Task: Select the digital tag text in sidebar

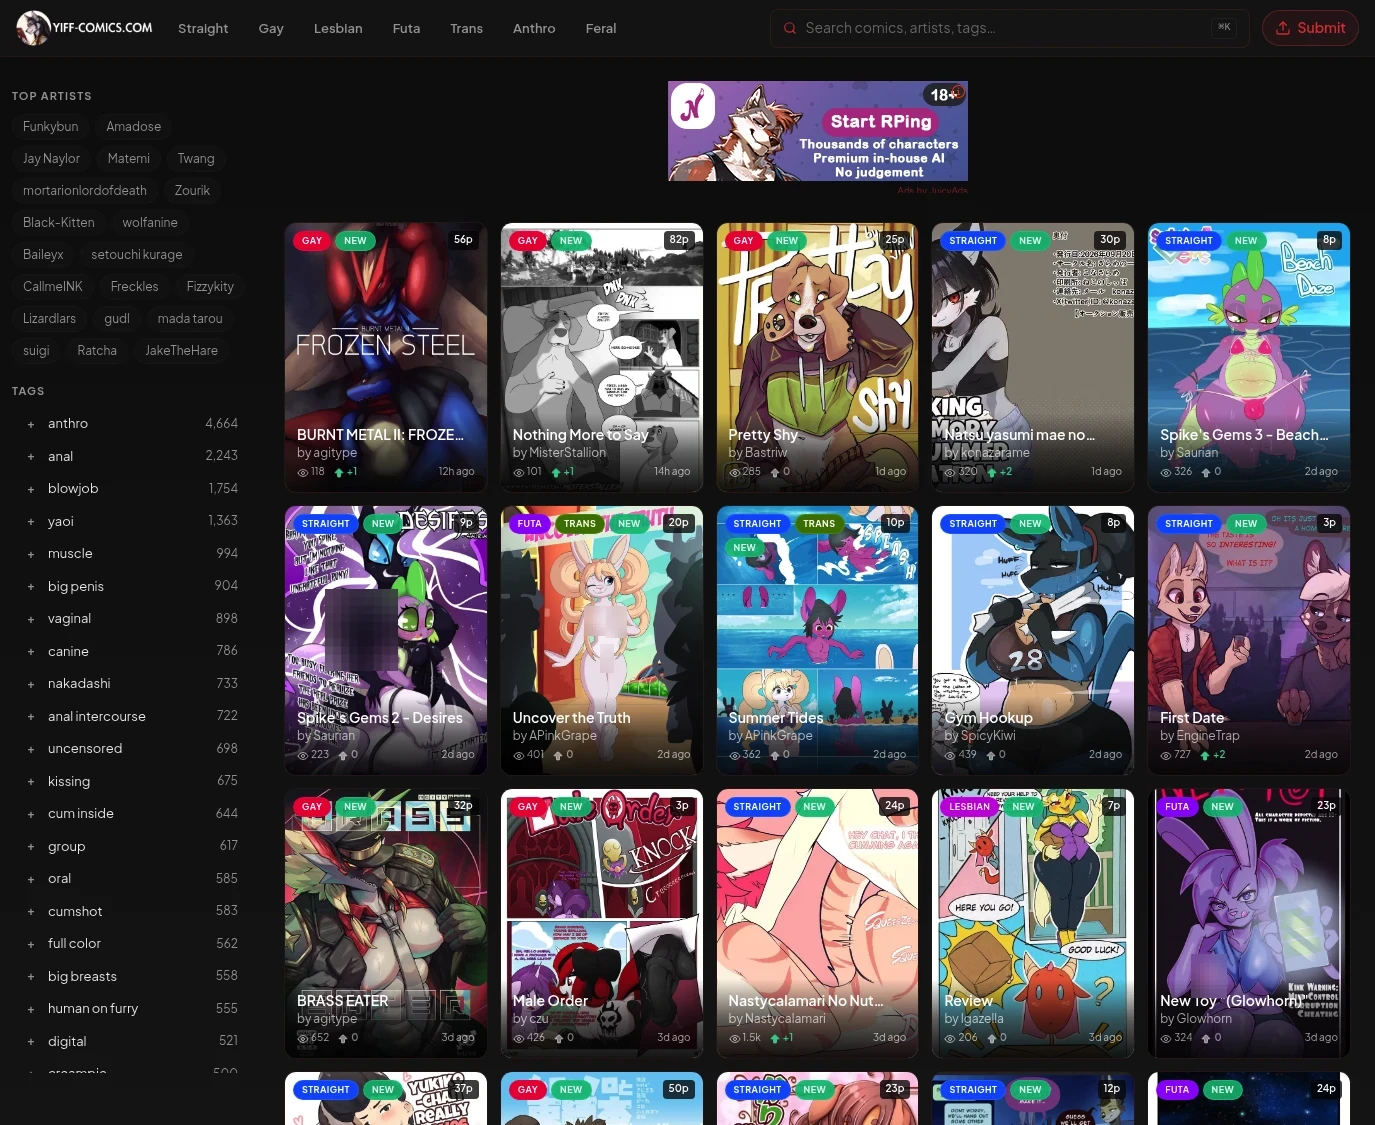Action: [x=67, y=1042]
